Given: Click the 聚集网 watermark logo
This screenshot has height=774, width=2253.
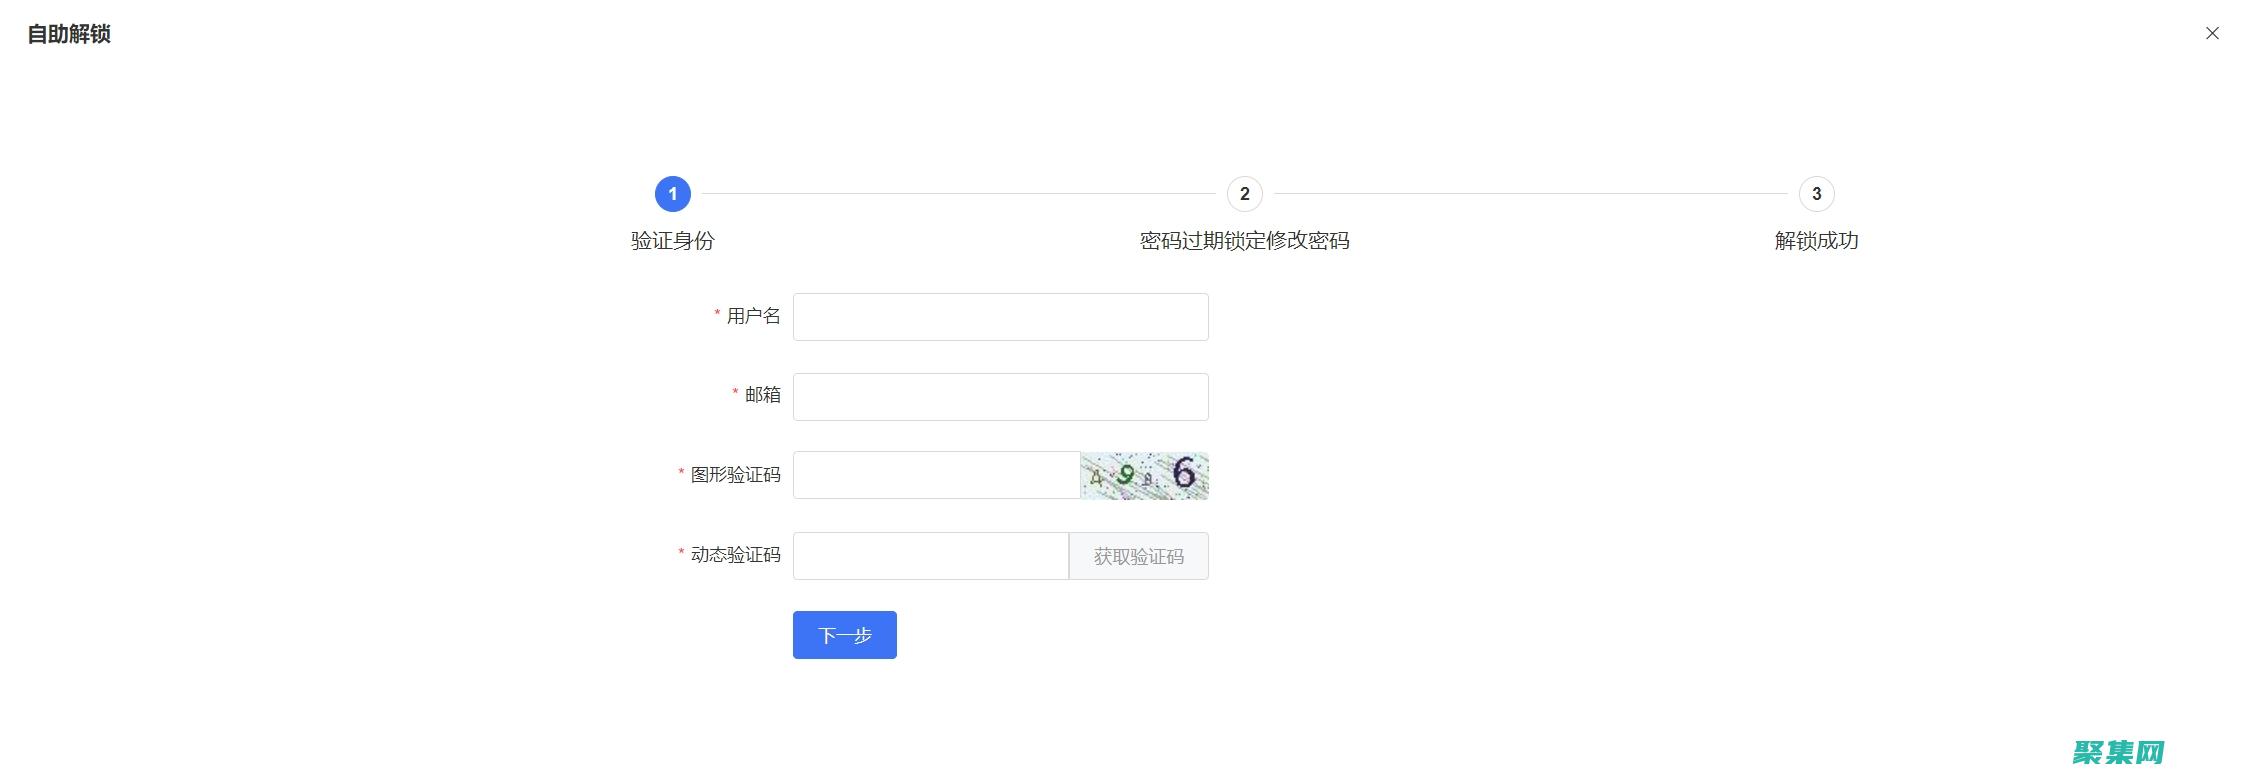Looking at the screenshot, I should coord(2118,751).
